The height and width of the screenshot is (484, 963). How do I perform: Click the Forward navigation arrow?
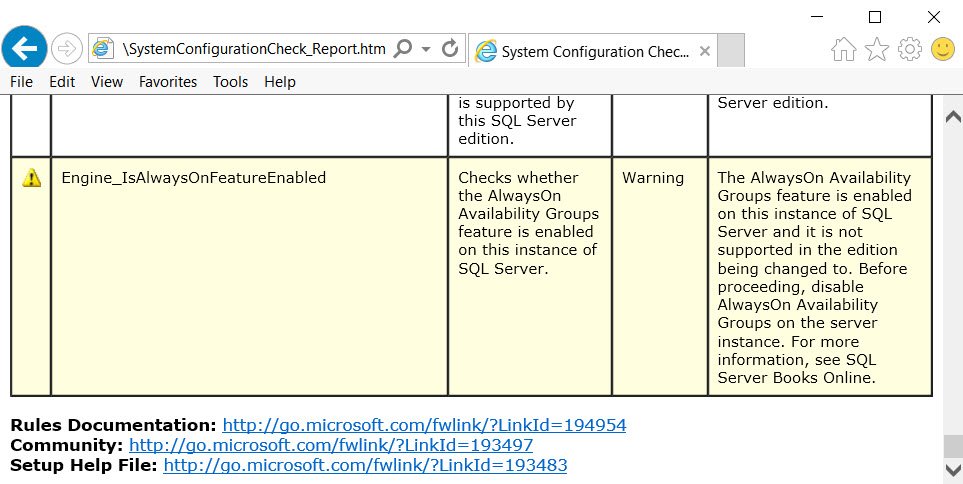[66, 49]
